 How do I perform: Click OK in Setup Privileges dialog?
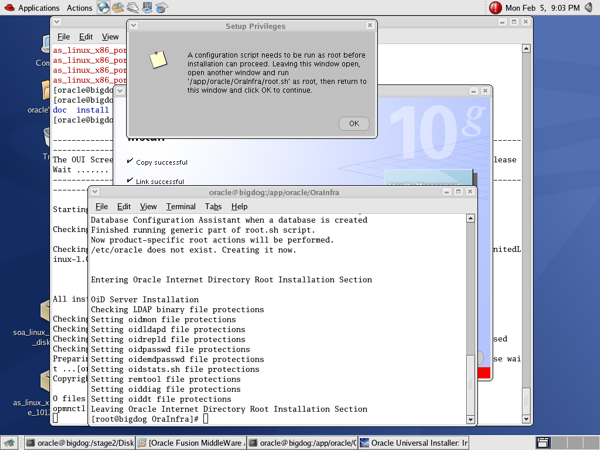[354, 124]
